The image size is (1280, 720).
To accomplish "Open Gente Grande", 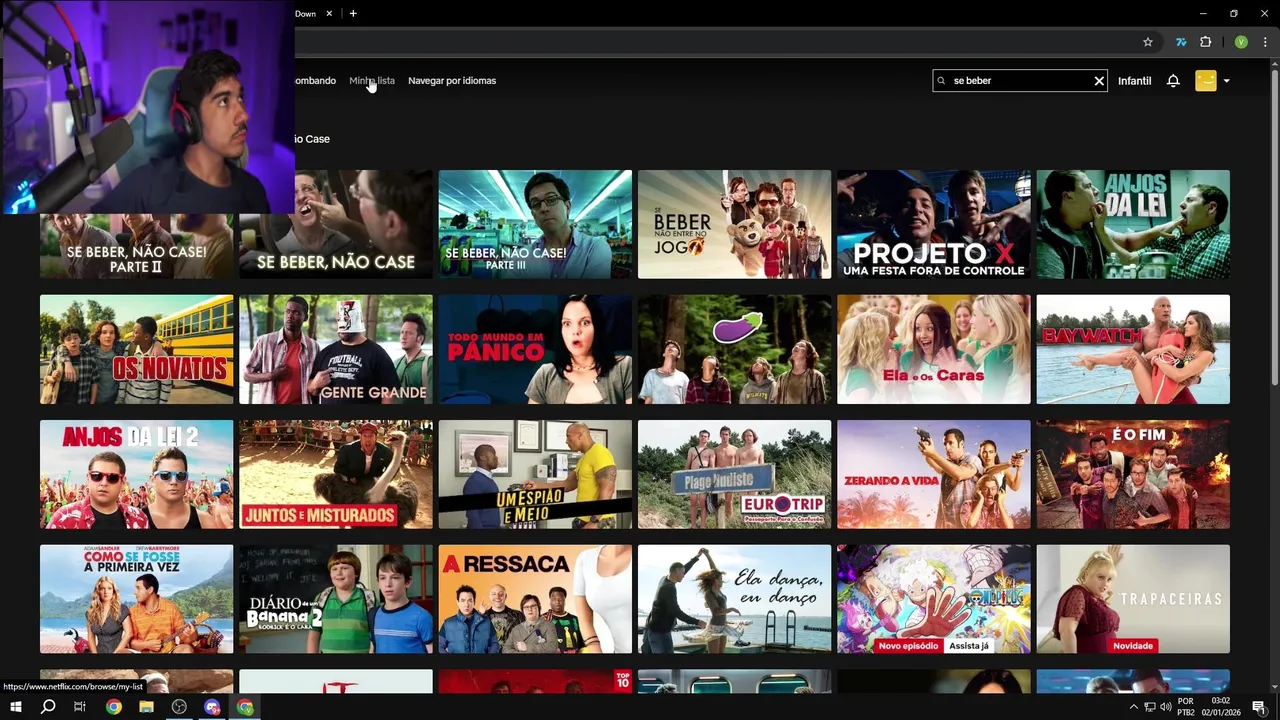I will 336,349.
